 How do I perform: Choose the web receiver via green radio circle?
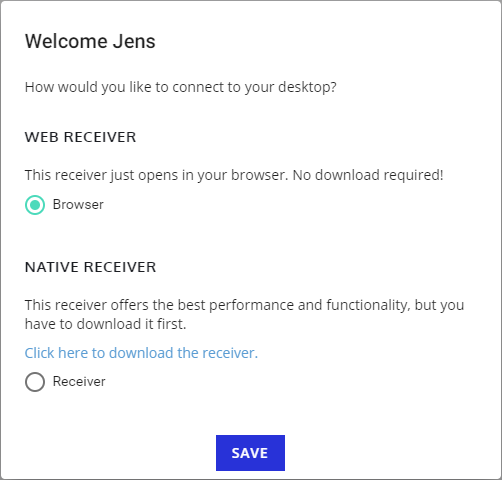35,205
